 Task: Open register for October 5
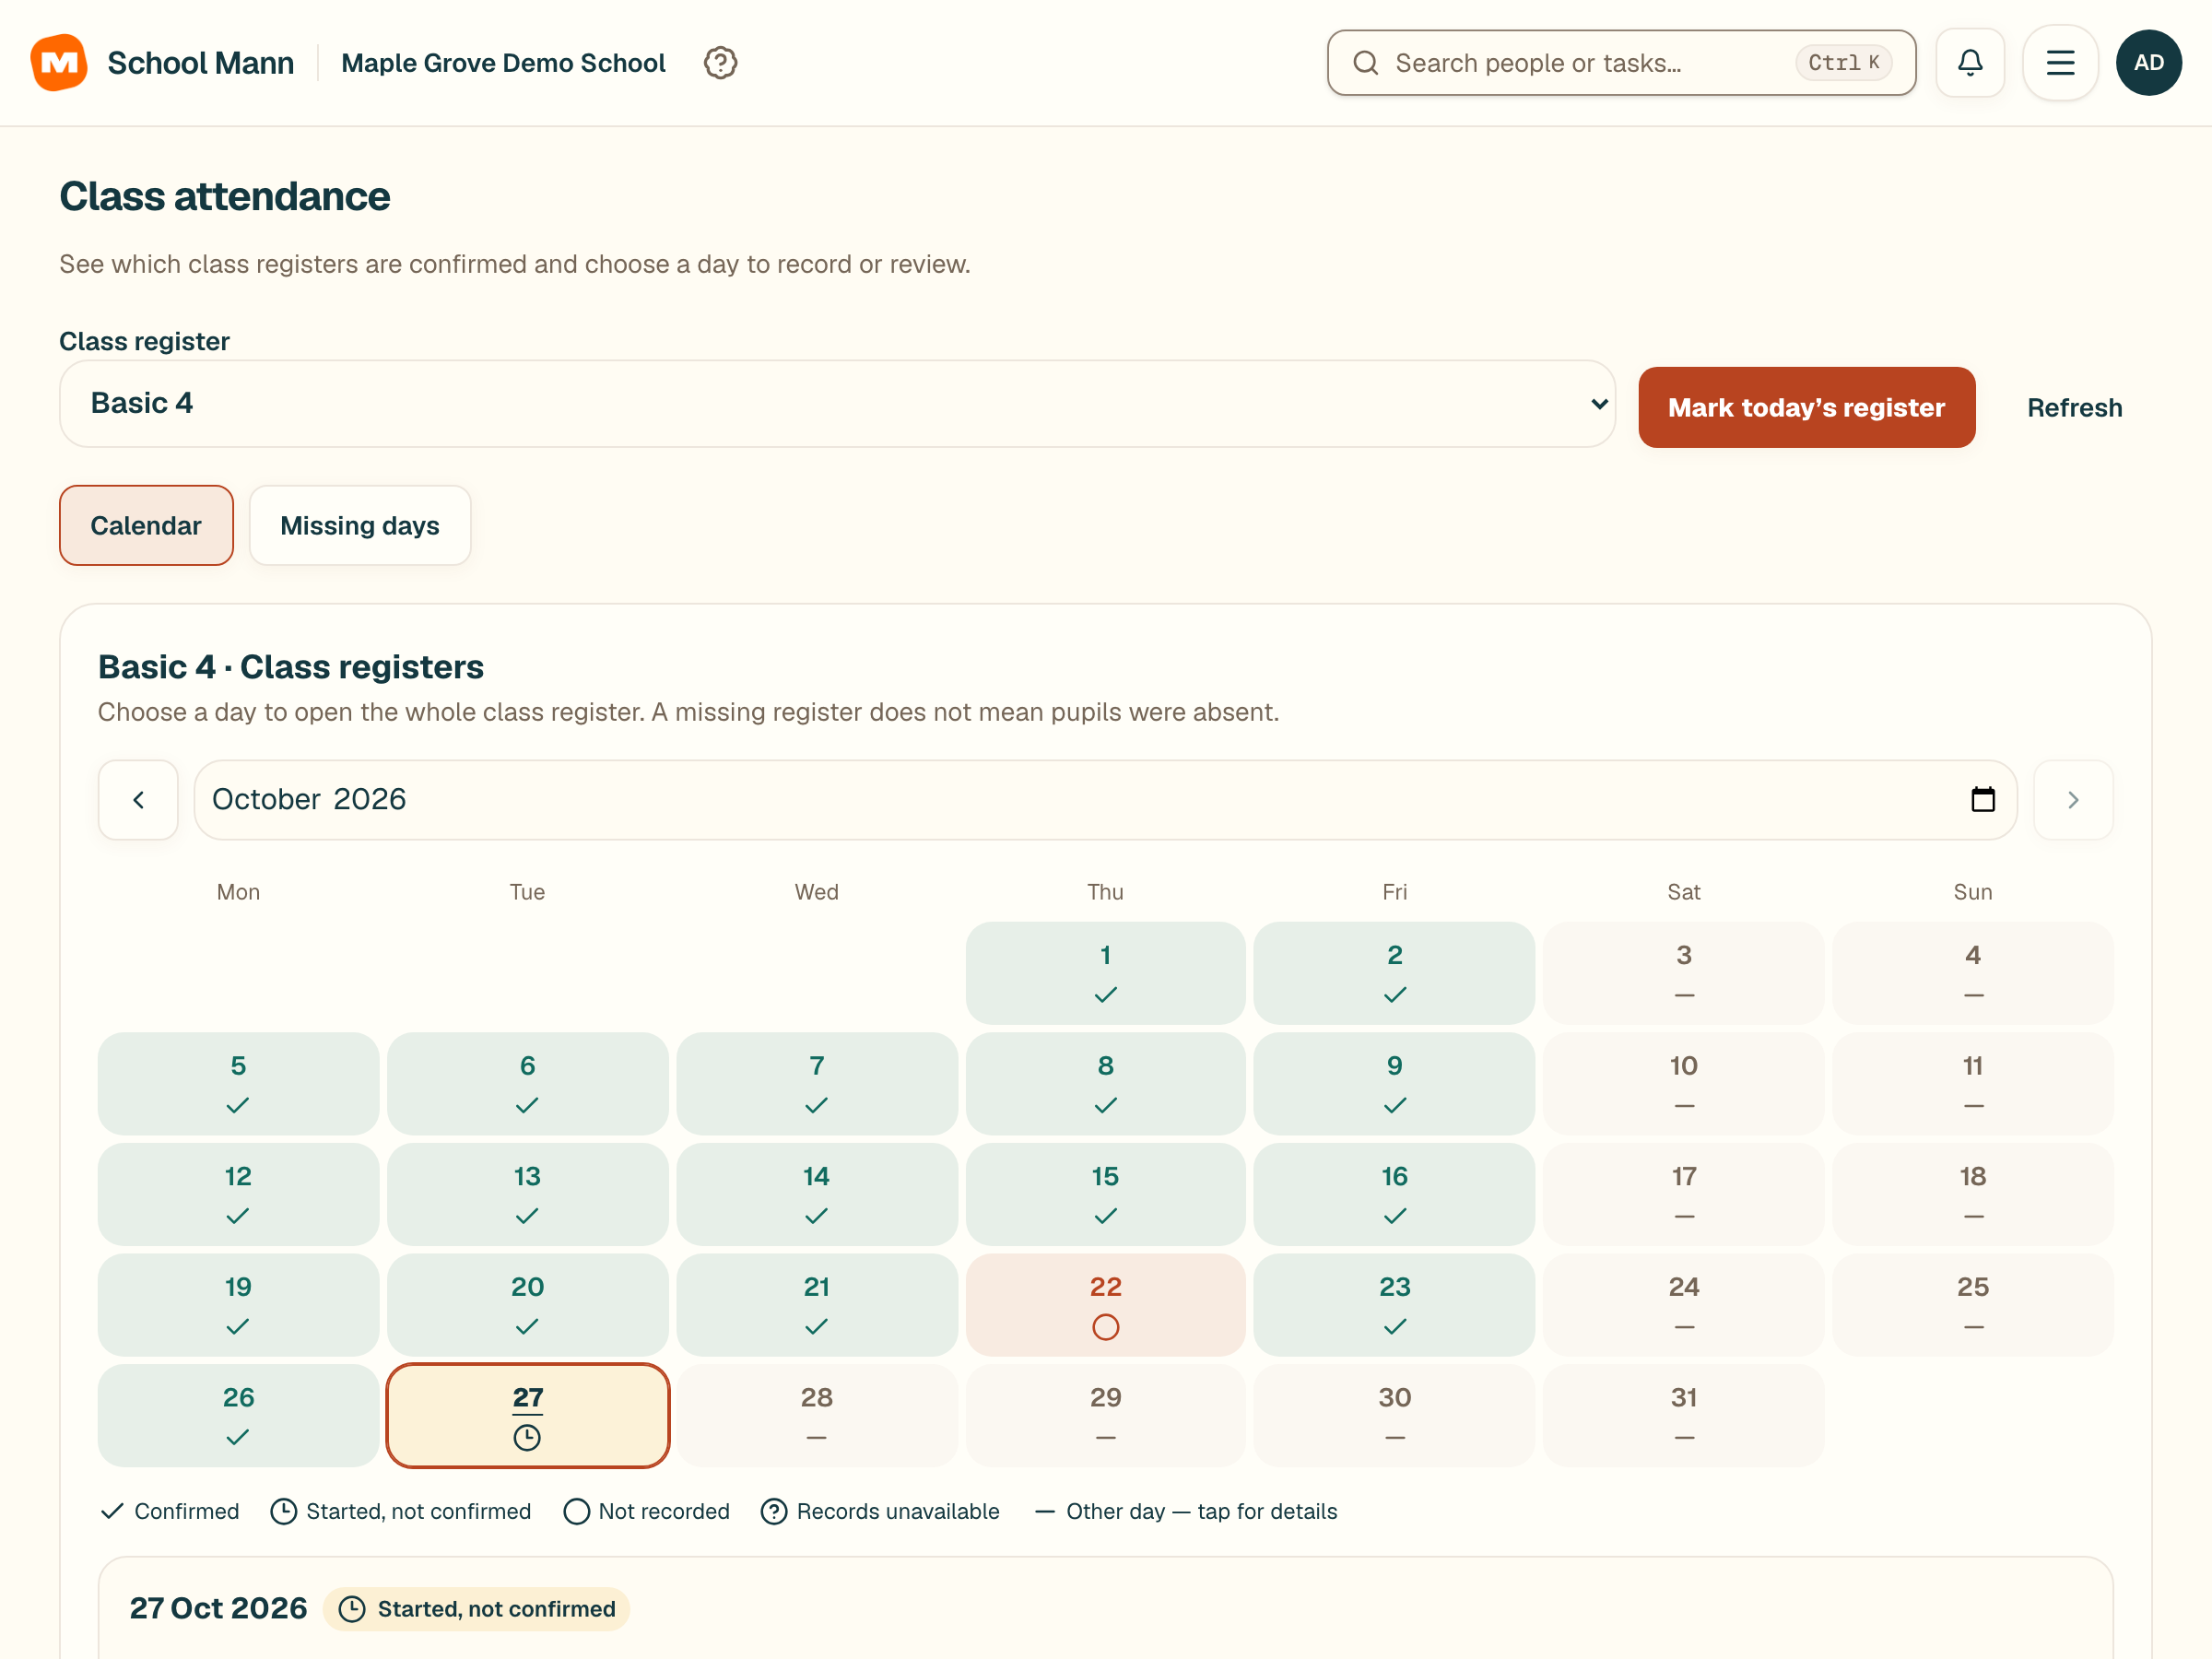click(238, 1084)
